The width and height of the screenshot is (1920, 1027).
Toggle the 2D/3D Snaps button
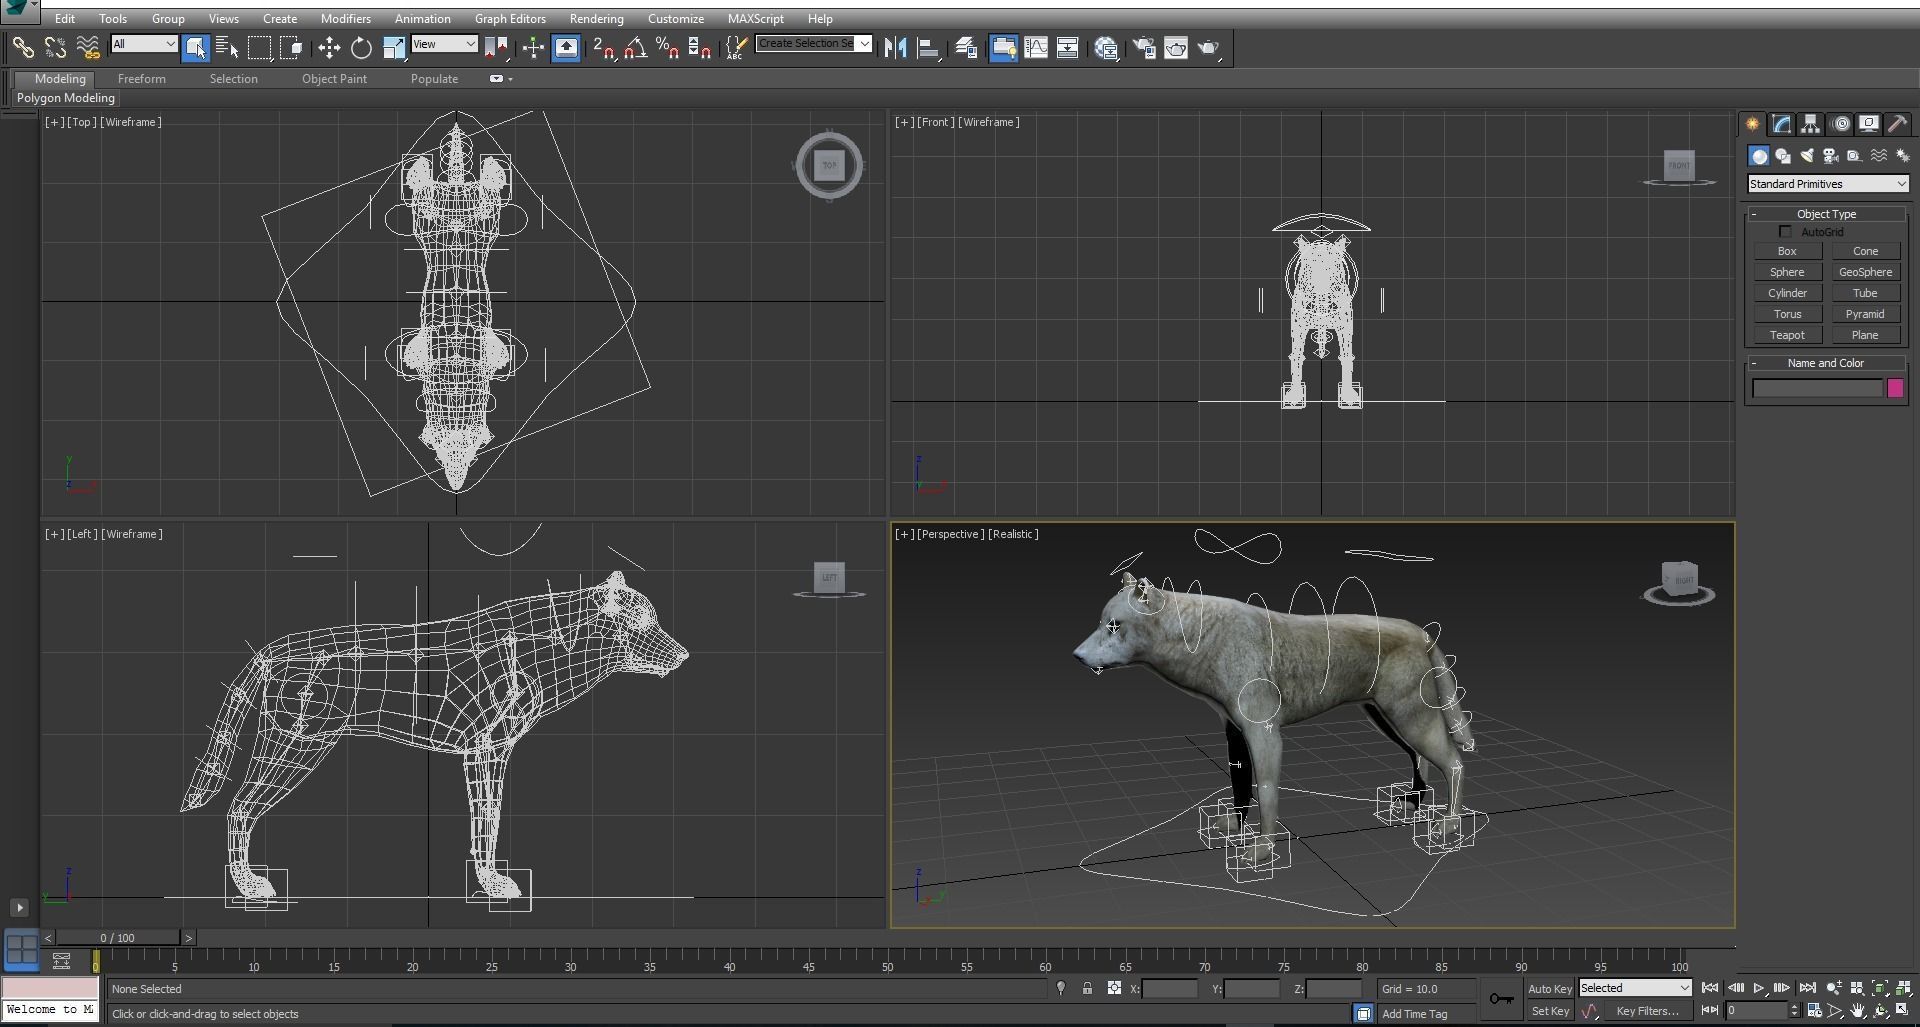tap(603, 47)
